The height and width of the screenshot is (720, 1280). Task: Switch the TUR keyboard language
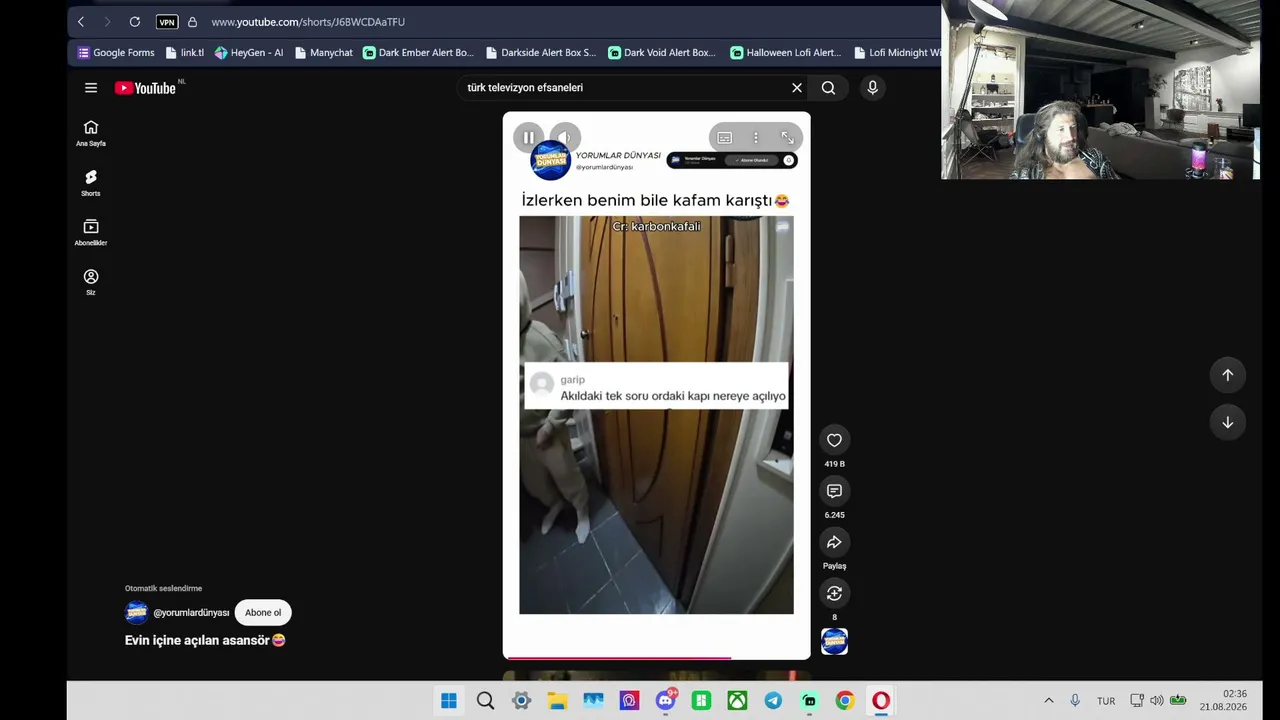1106,701
